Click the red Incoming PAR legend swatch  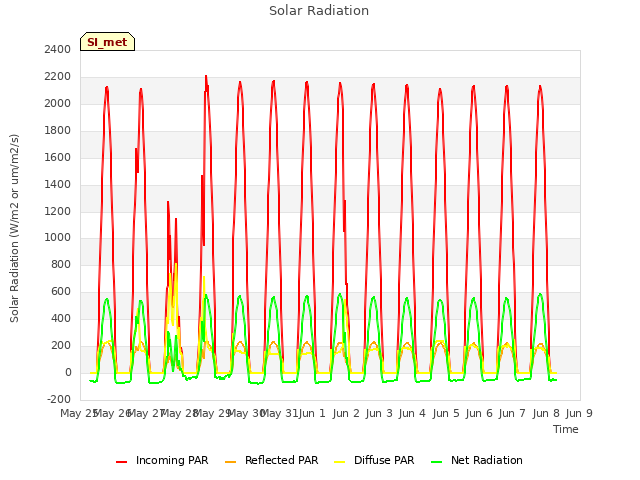122,462
